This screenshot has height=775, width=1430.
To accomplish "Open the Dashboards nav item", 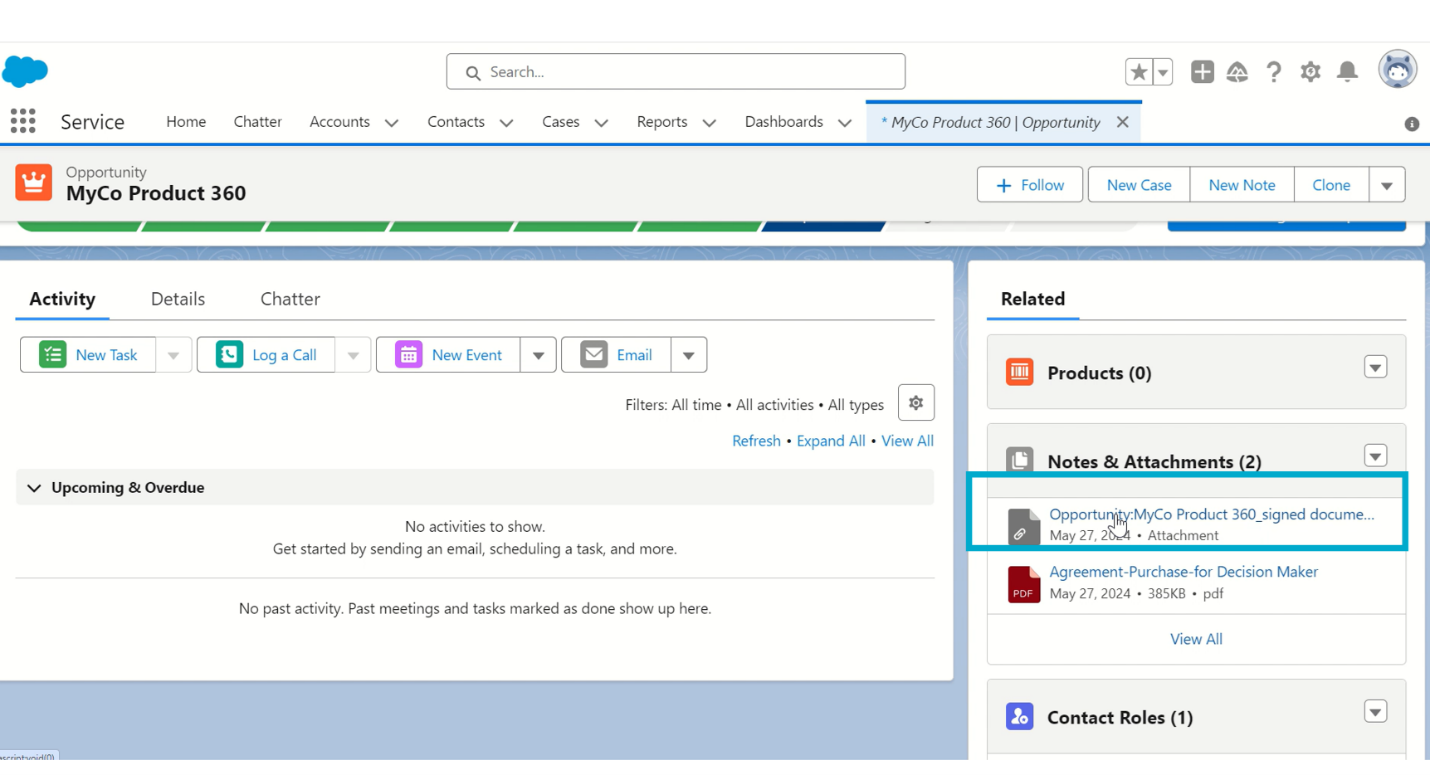I will 784,122.
